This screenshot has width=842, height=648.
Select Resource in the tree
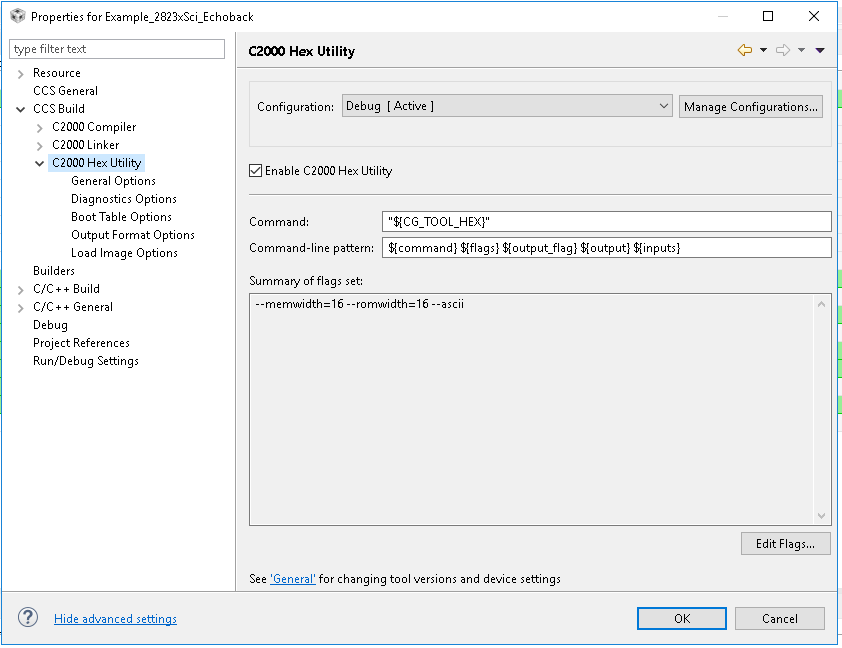pyautogui.click(x=57, y=72)
